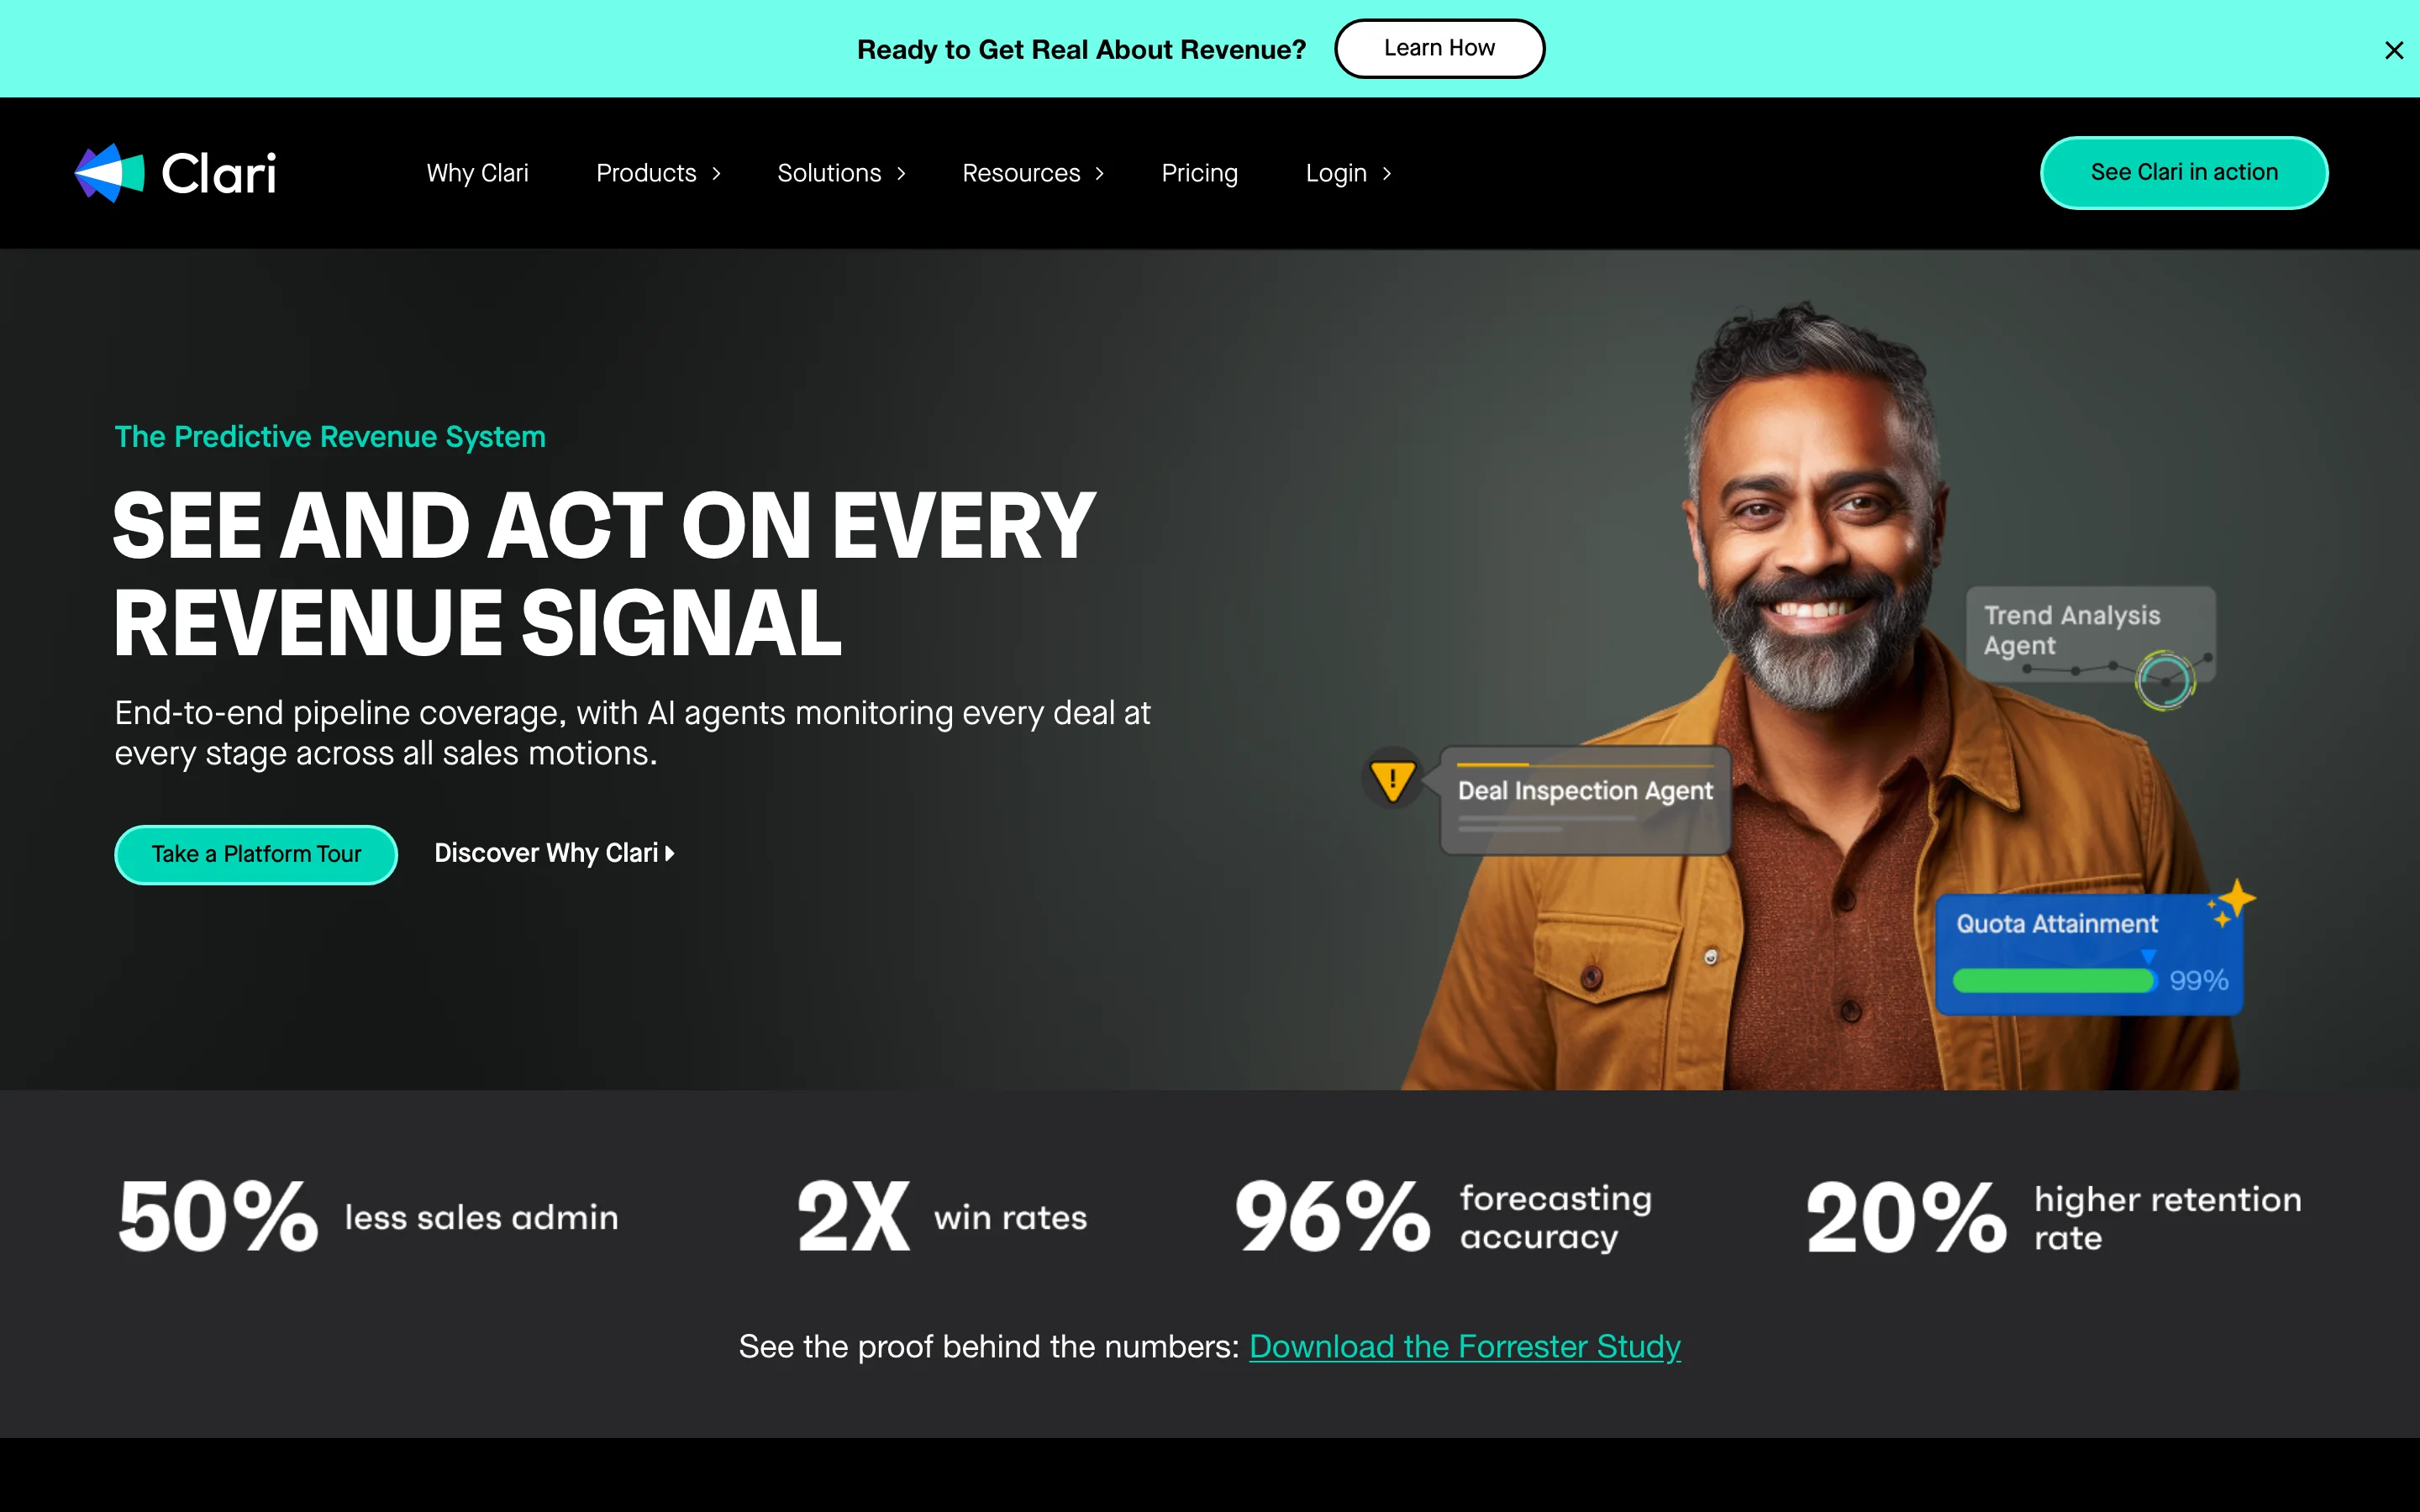This screenshot has width=2420, height=1512.
Task: Click See Clari in action button
Action: click(2184, 172)
